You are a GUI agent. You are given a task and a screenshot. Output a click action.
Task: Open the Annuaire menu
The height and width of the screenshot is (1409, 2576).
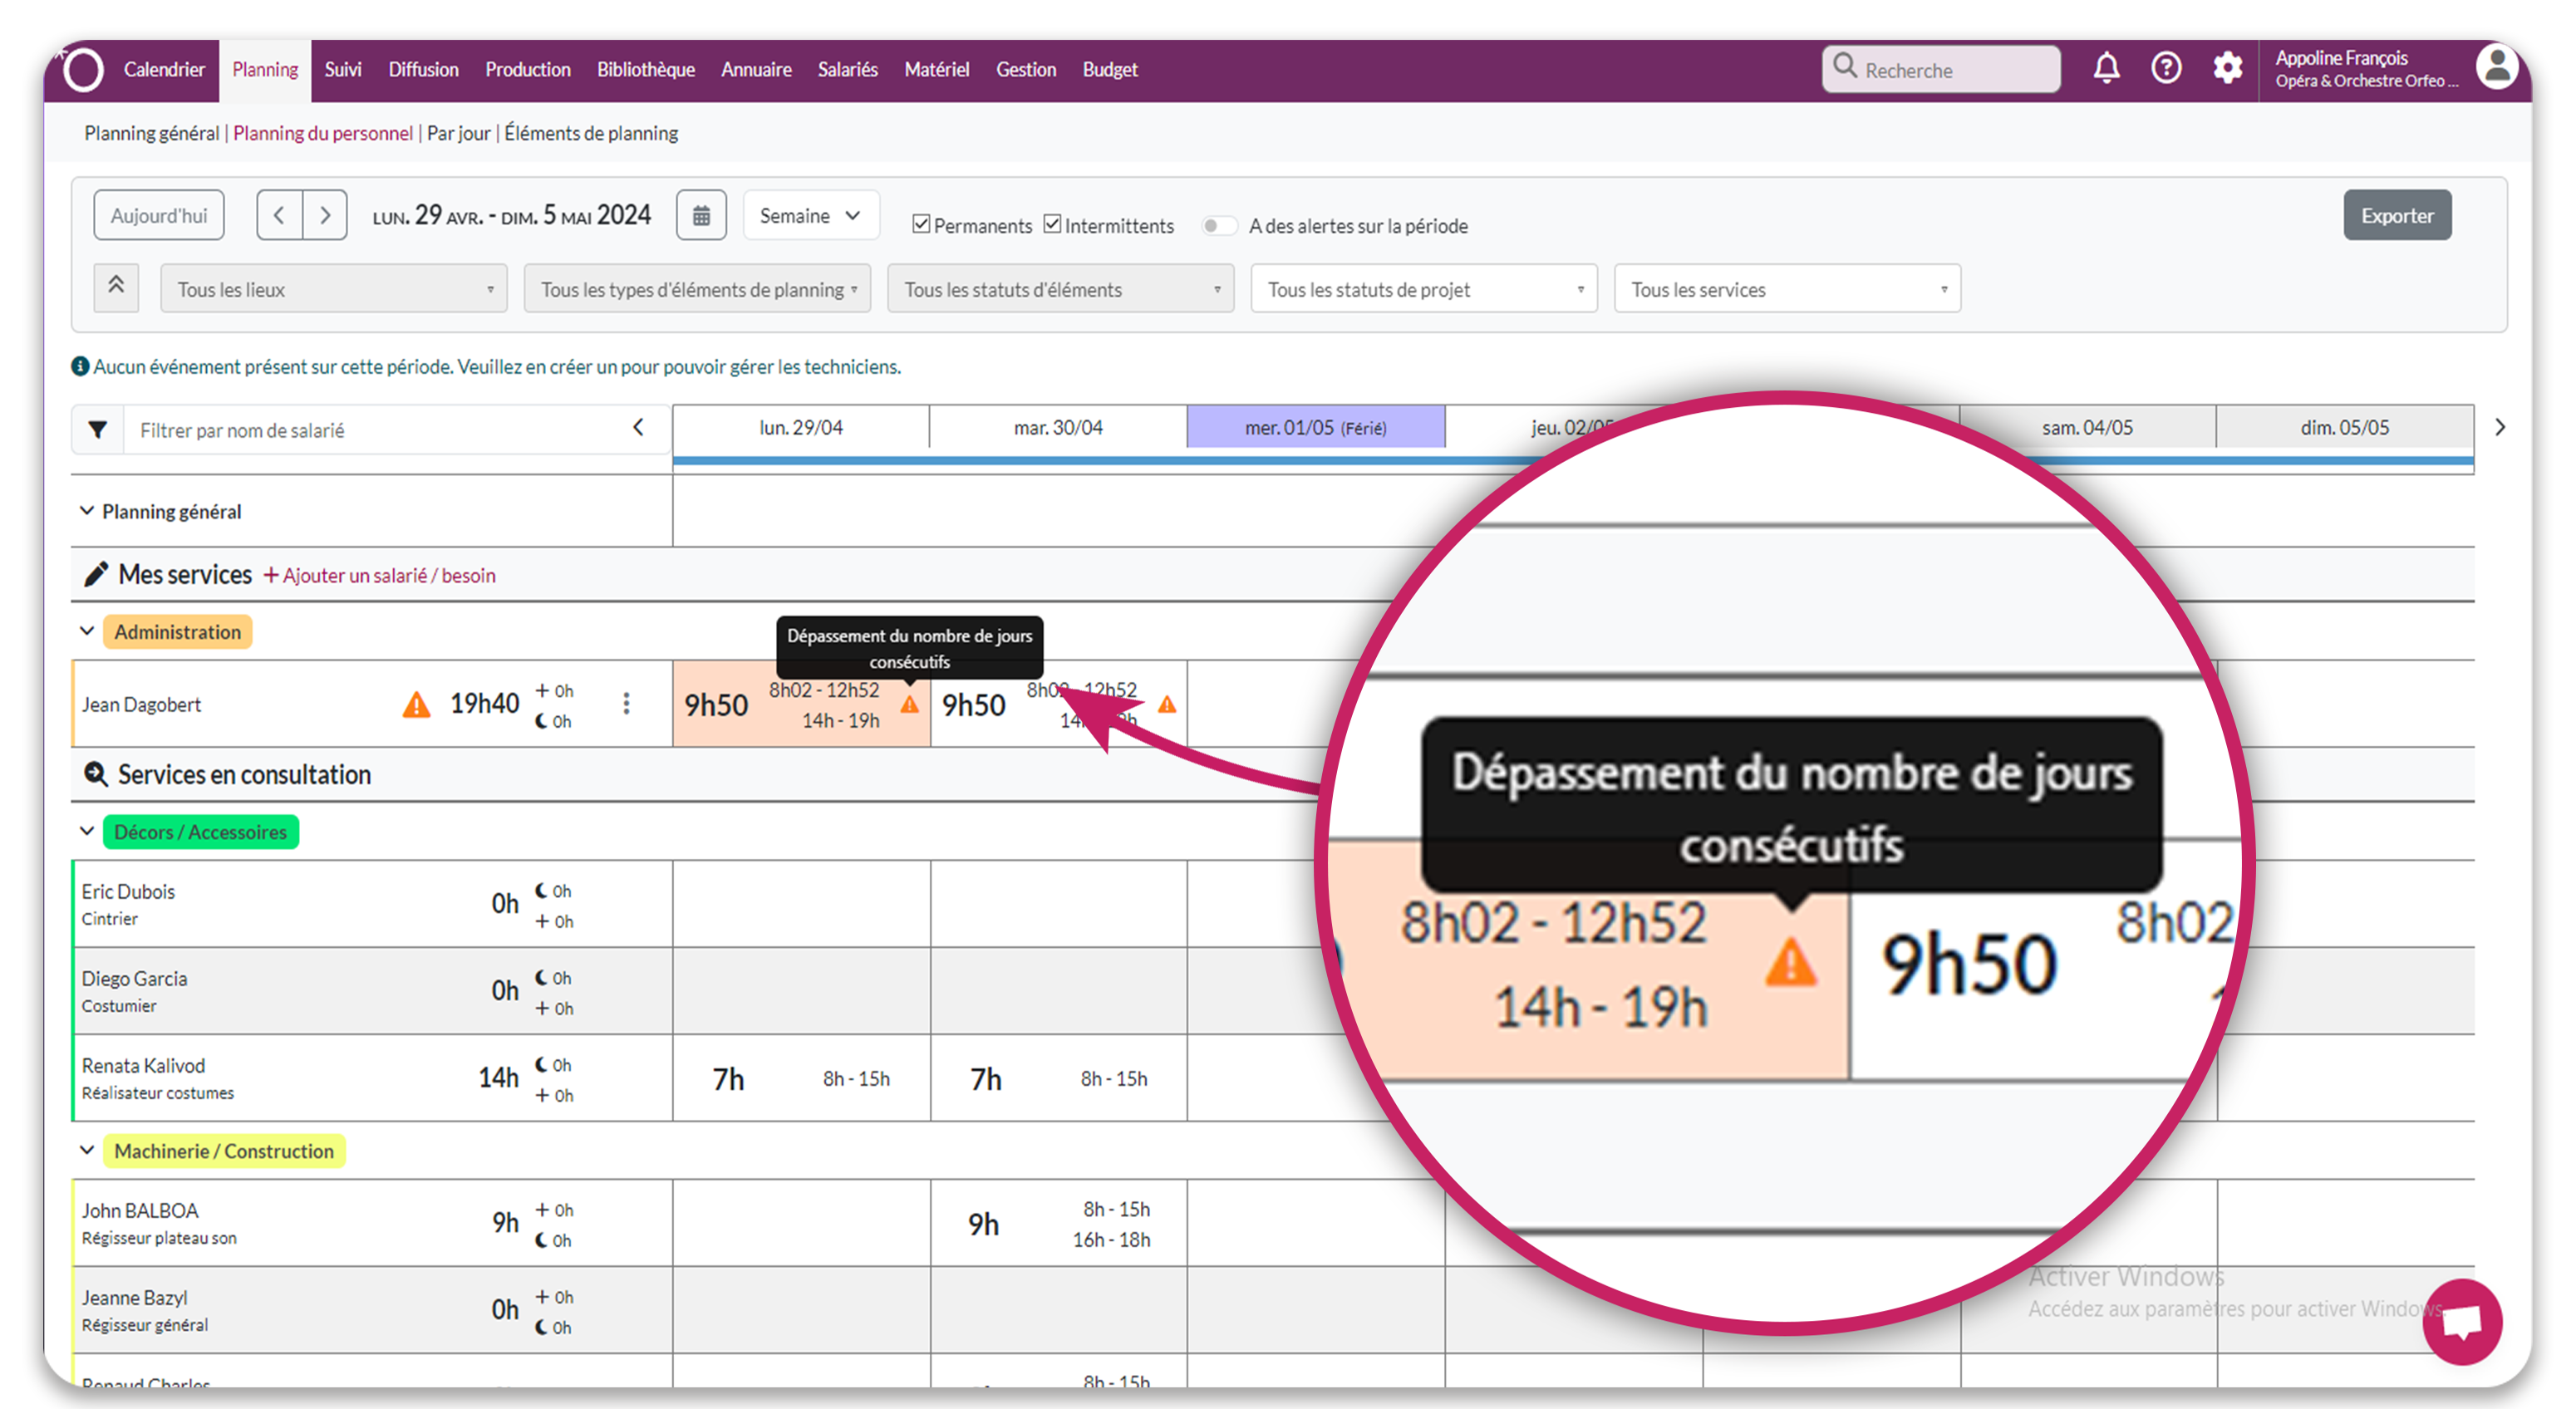click(x=756, y=69)
